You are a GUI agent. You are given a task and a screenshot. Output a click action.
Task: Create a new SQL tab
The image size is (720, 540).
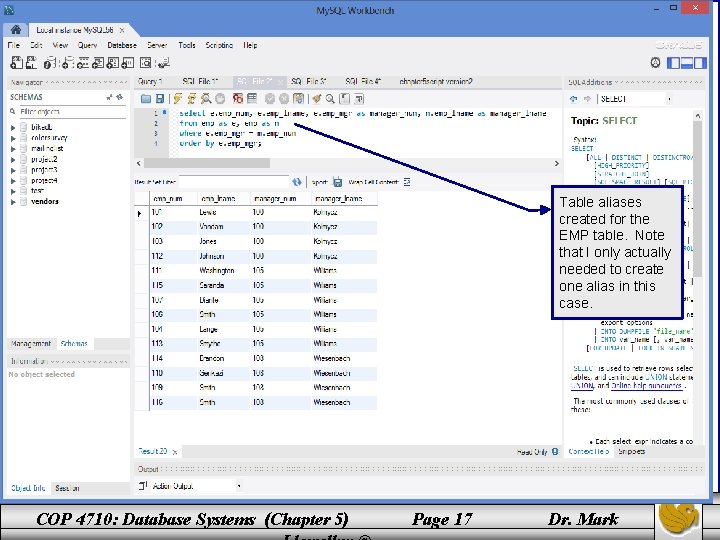pos(17,63)
